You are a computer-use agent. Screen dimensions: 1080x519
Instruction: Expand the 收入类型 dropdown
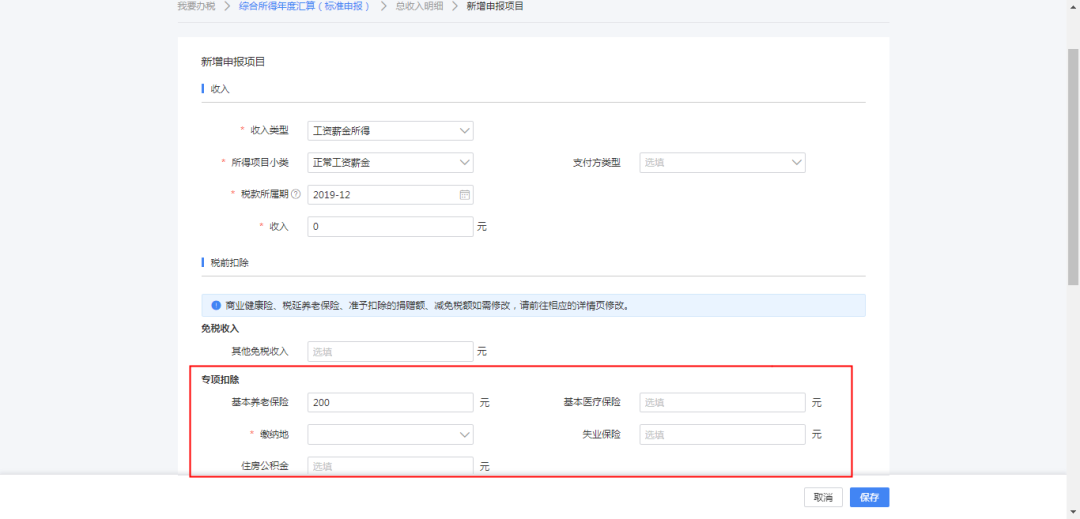pos(391,131)
